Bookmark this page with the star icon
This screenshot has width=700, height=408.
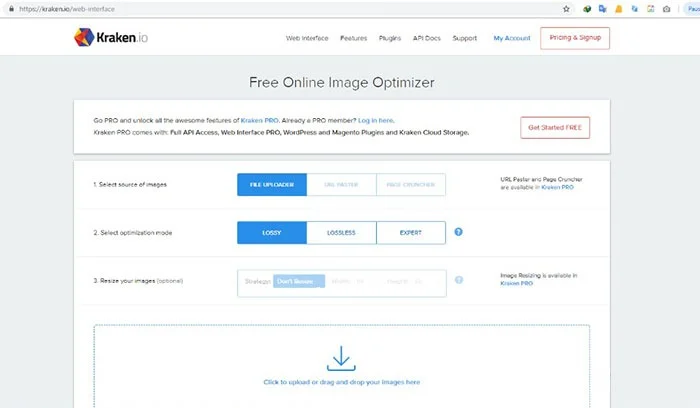[566, 9]
